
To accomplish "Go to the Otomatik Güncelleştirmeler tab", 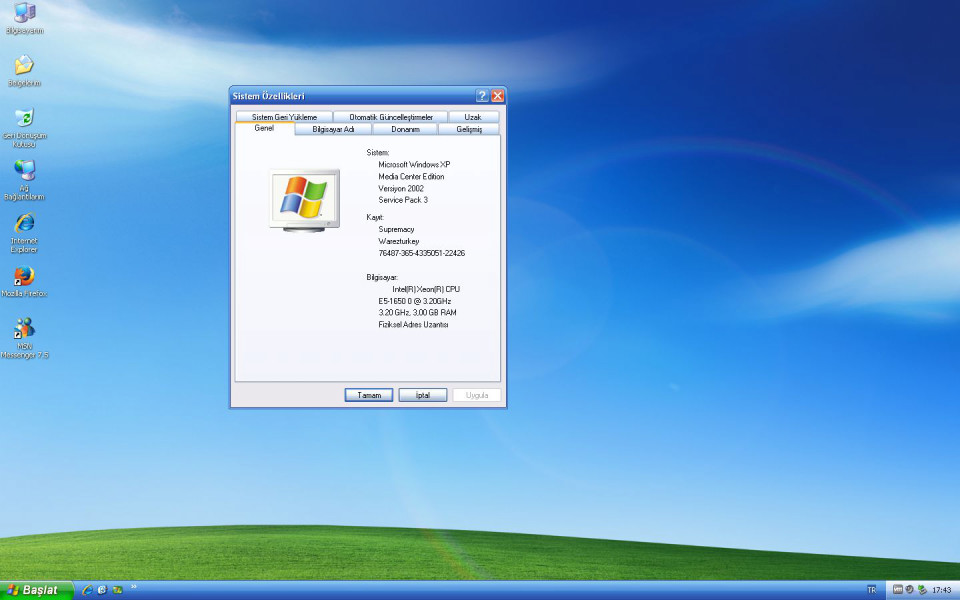I will tap(391, 117).
